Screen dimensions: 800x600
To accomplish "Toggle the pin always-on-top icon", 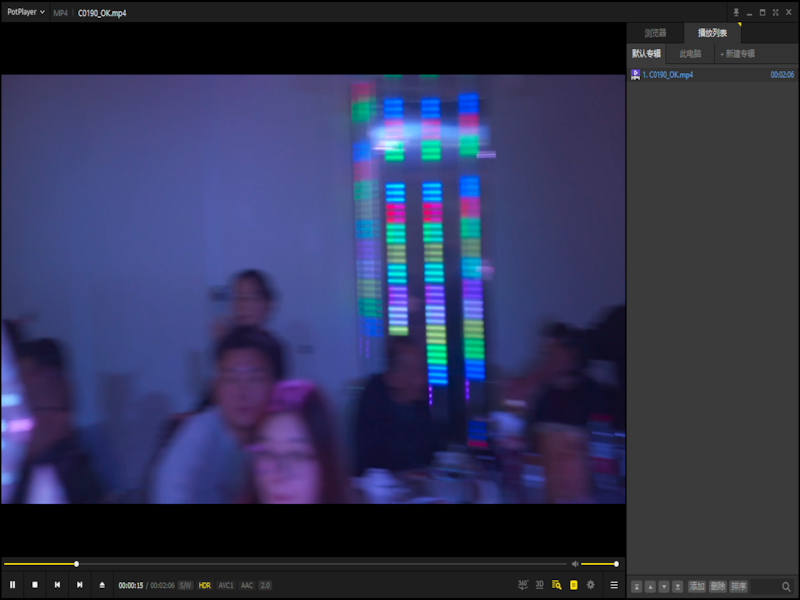I will (736, 12).
